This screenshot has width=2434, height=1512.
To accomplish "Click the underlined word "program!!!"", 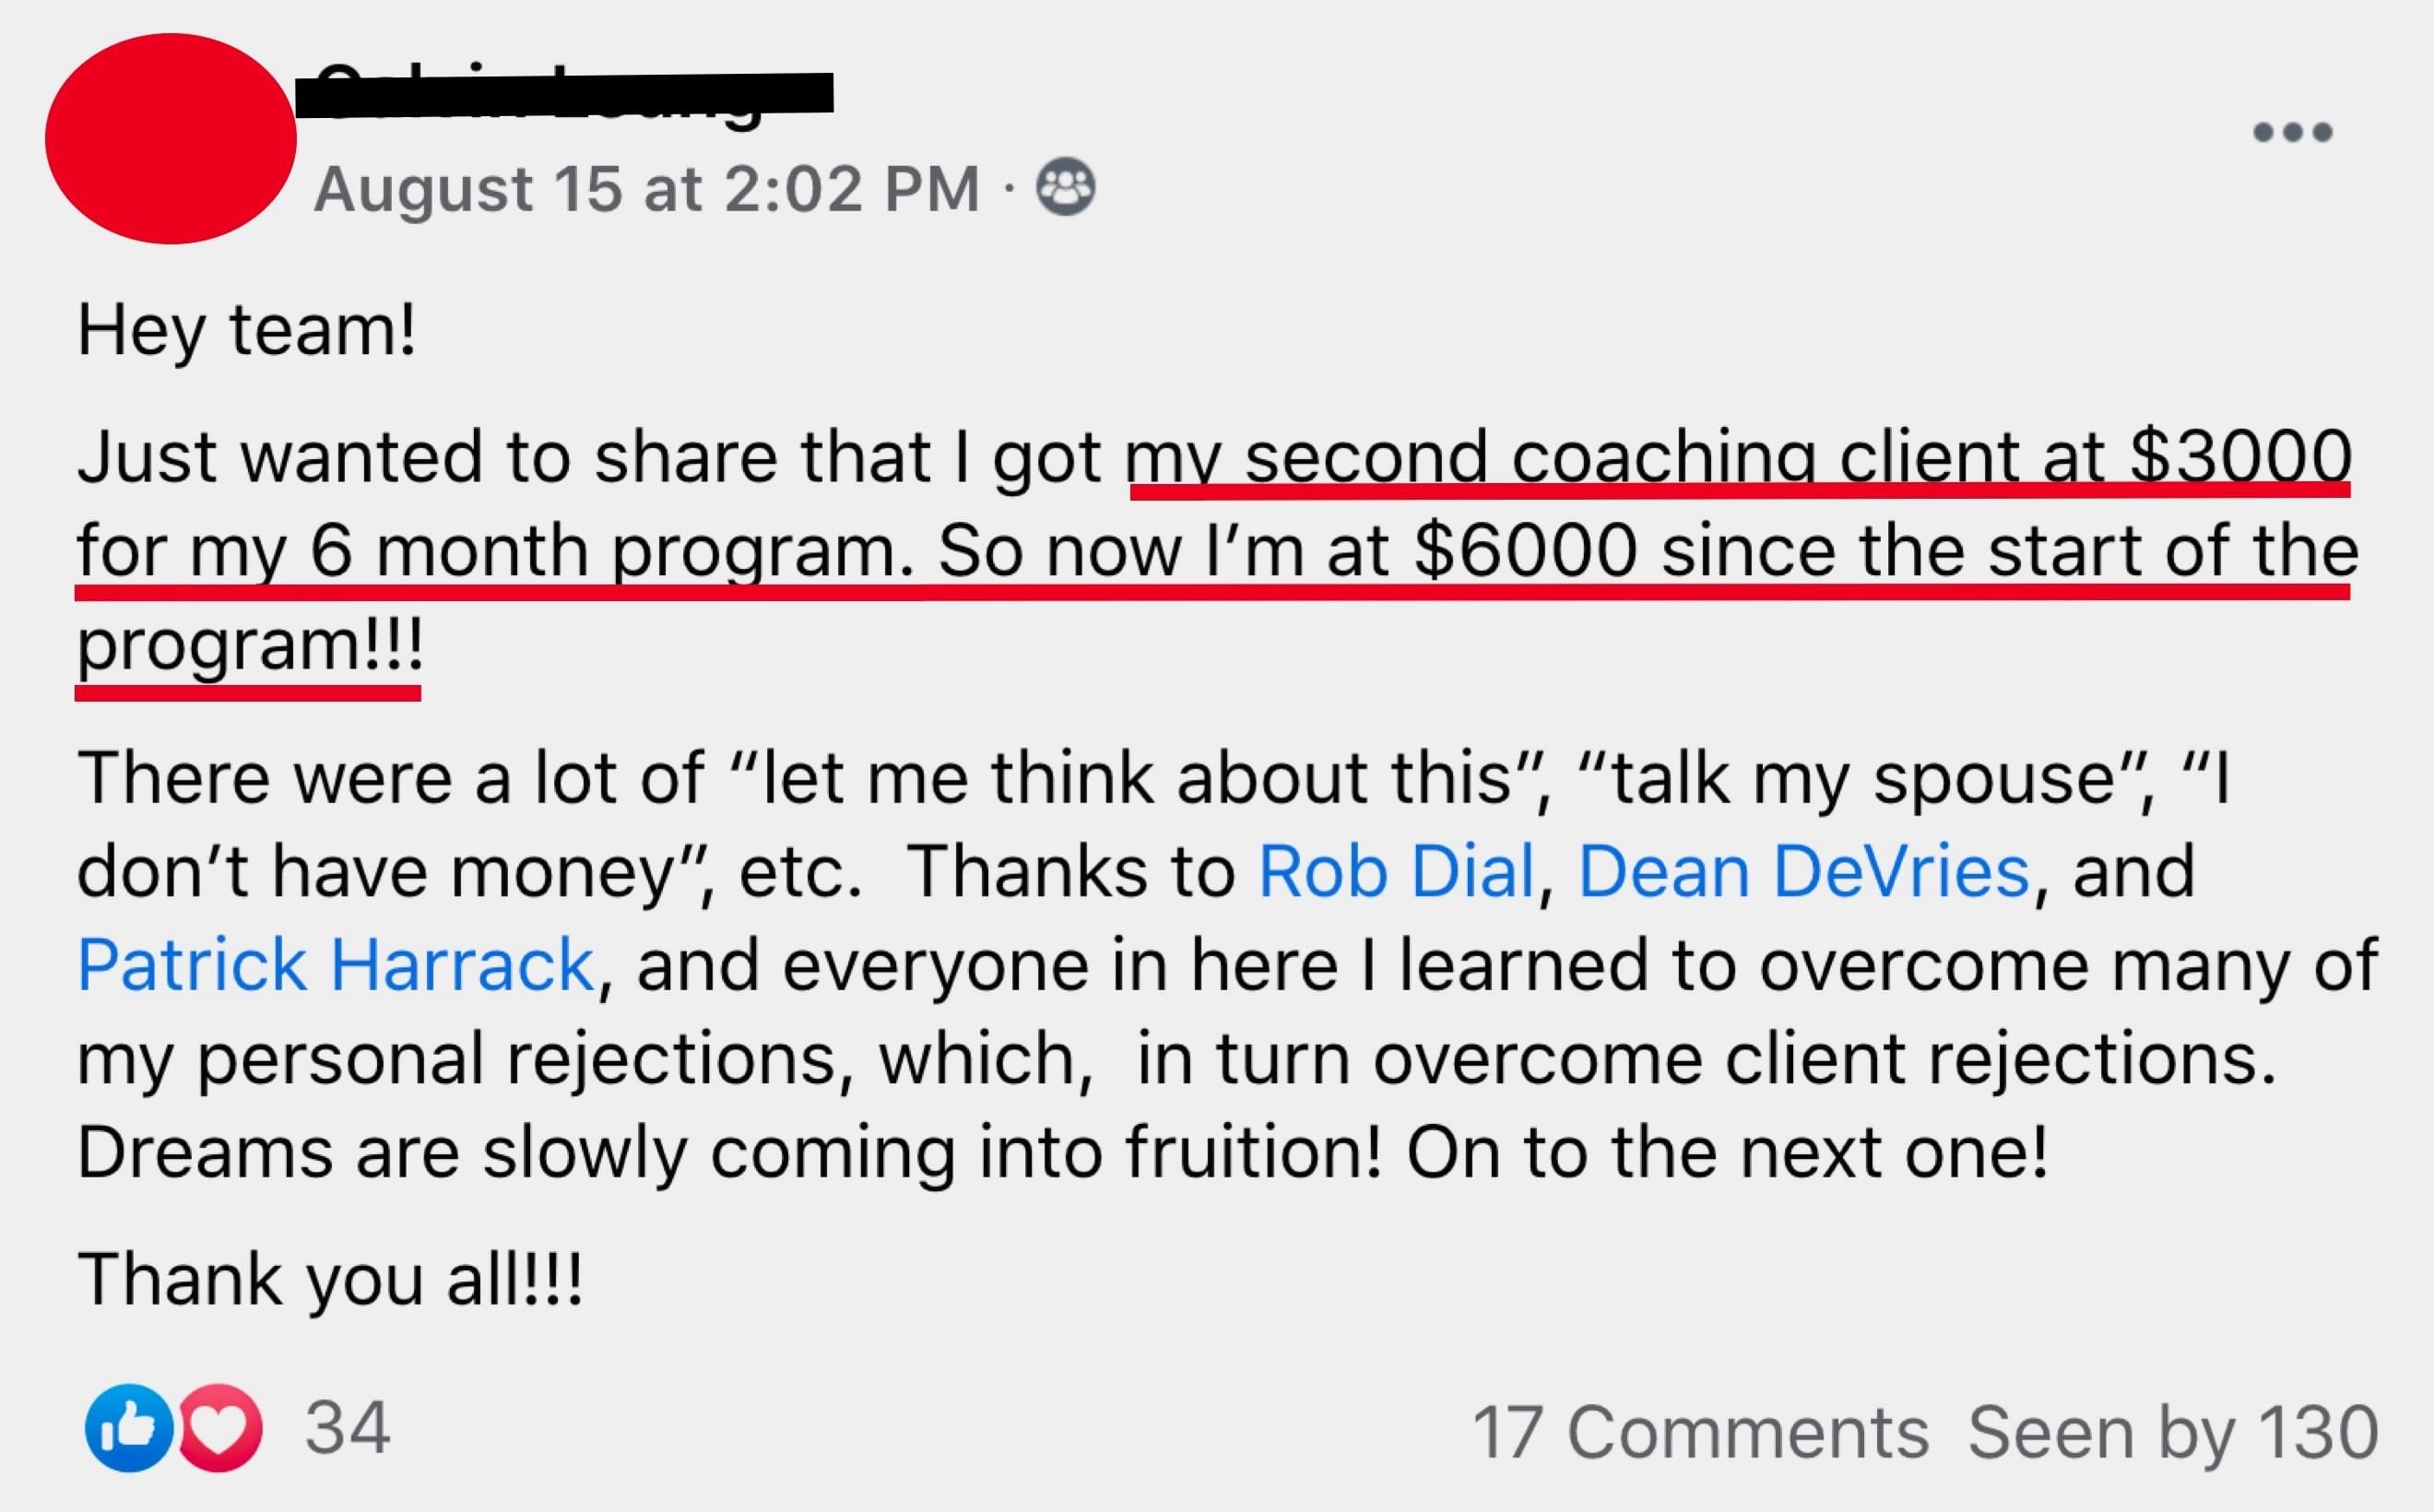I will (x=250, y=647).
